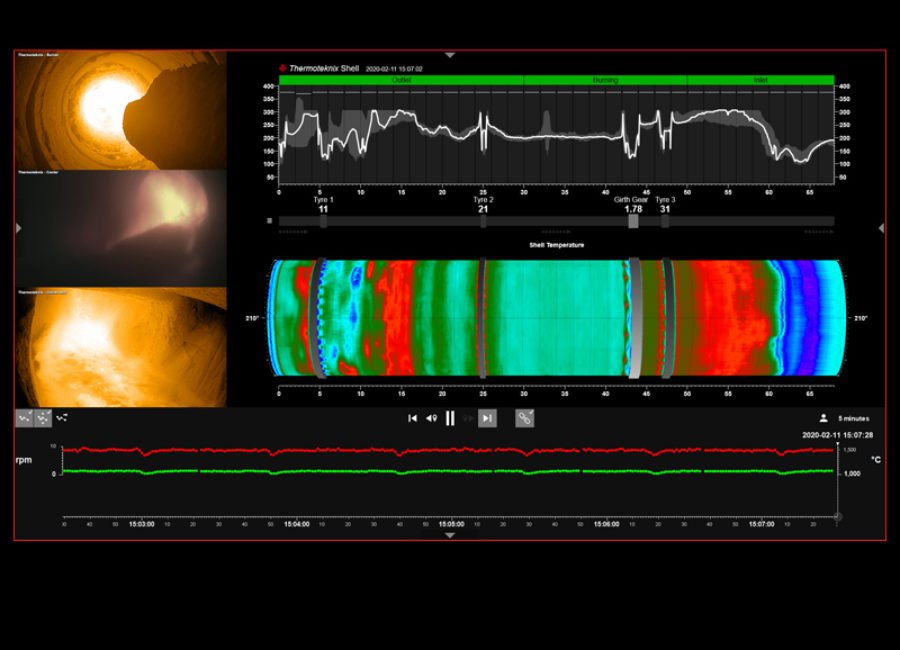
Task: Jump to the end of the recording
Action: pyautogui.click(x=487, y=418)
